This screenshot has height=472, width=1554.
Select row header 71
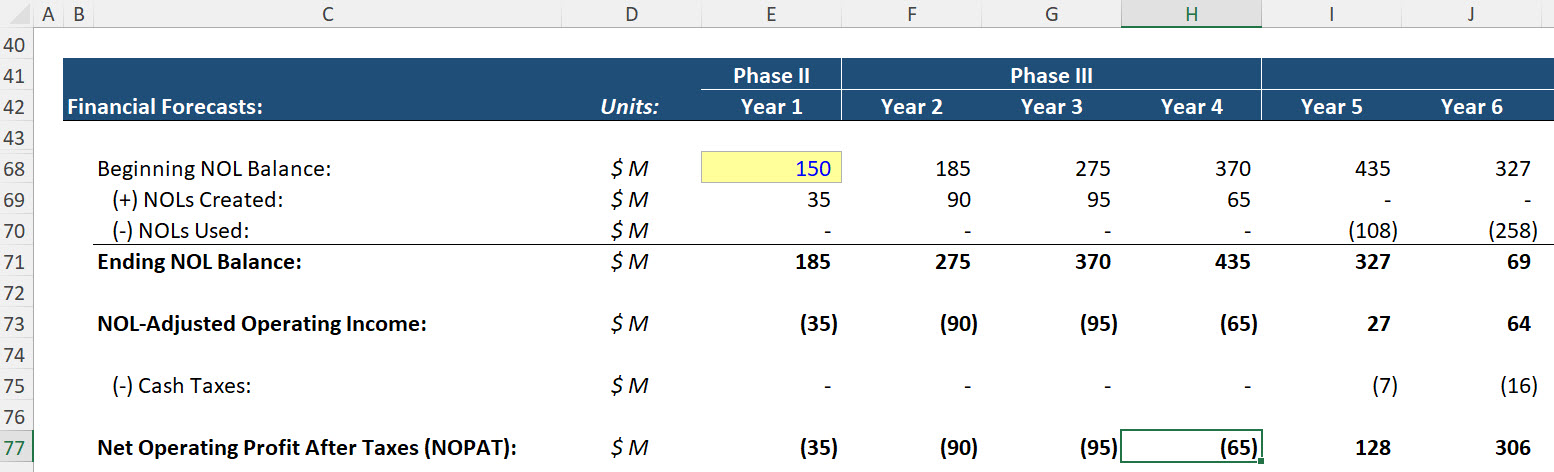[17, 262]
